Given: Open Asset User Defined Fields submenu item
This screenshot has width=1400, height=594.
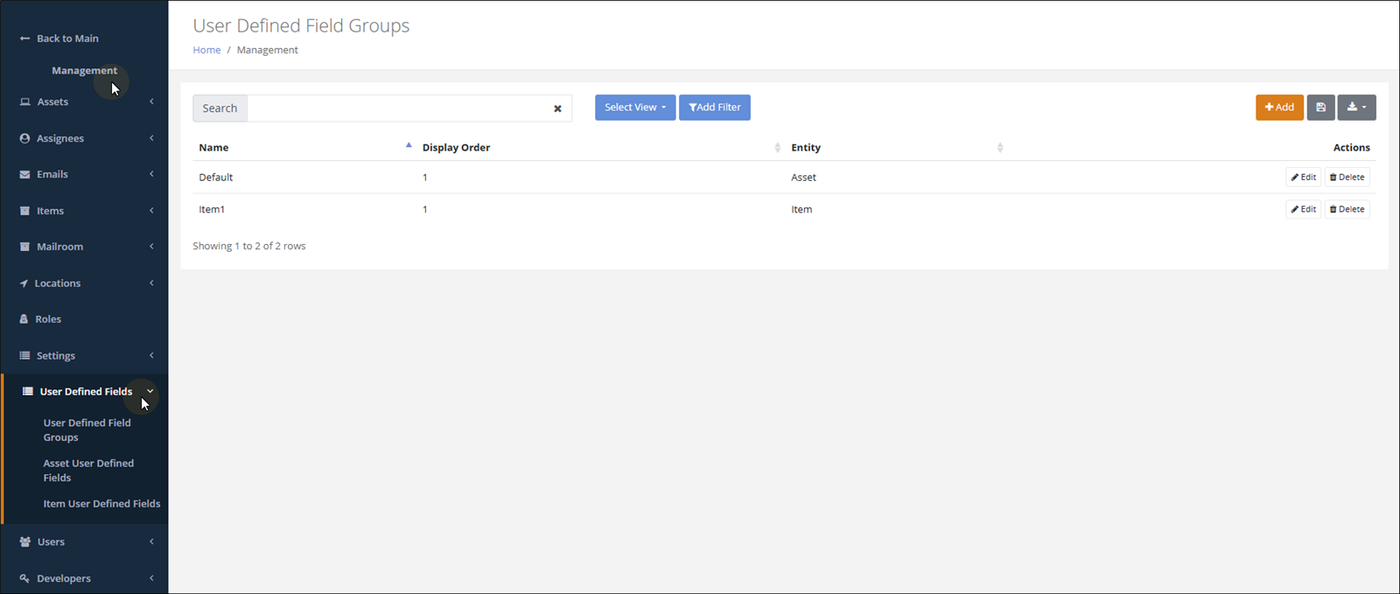Looking at the screenshot, I should 88,470.
